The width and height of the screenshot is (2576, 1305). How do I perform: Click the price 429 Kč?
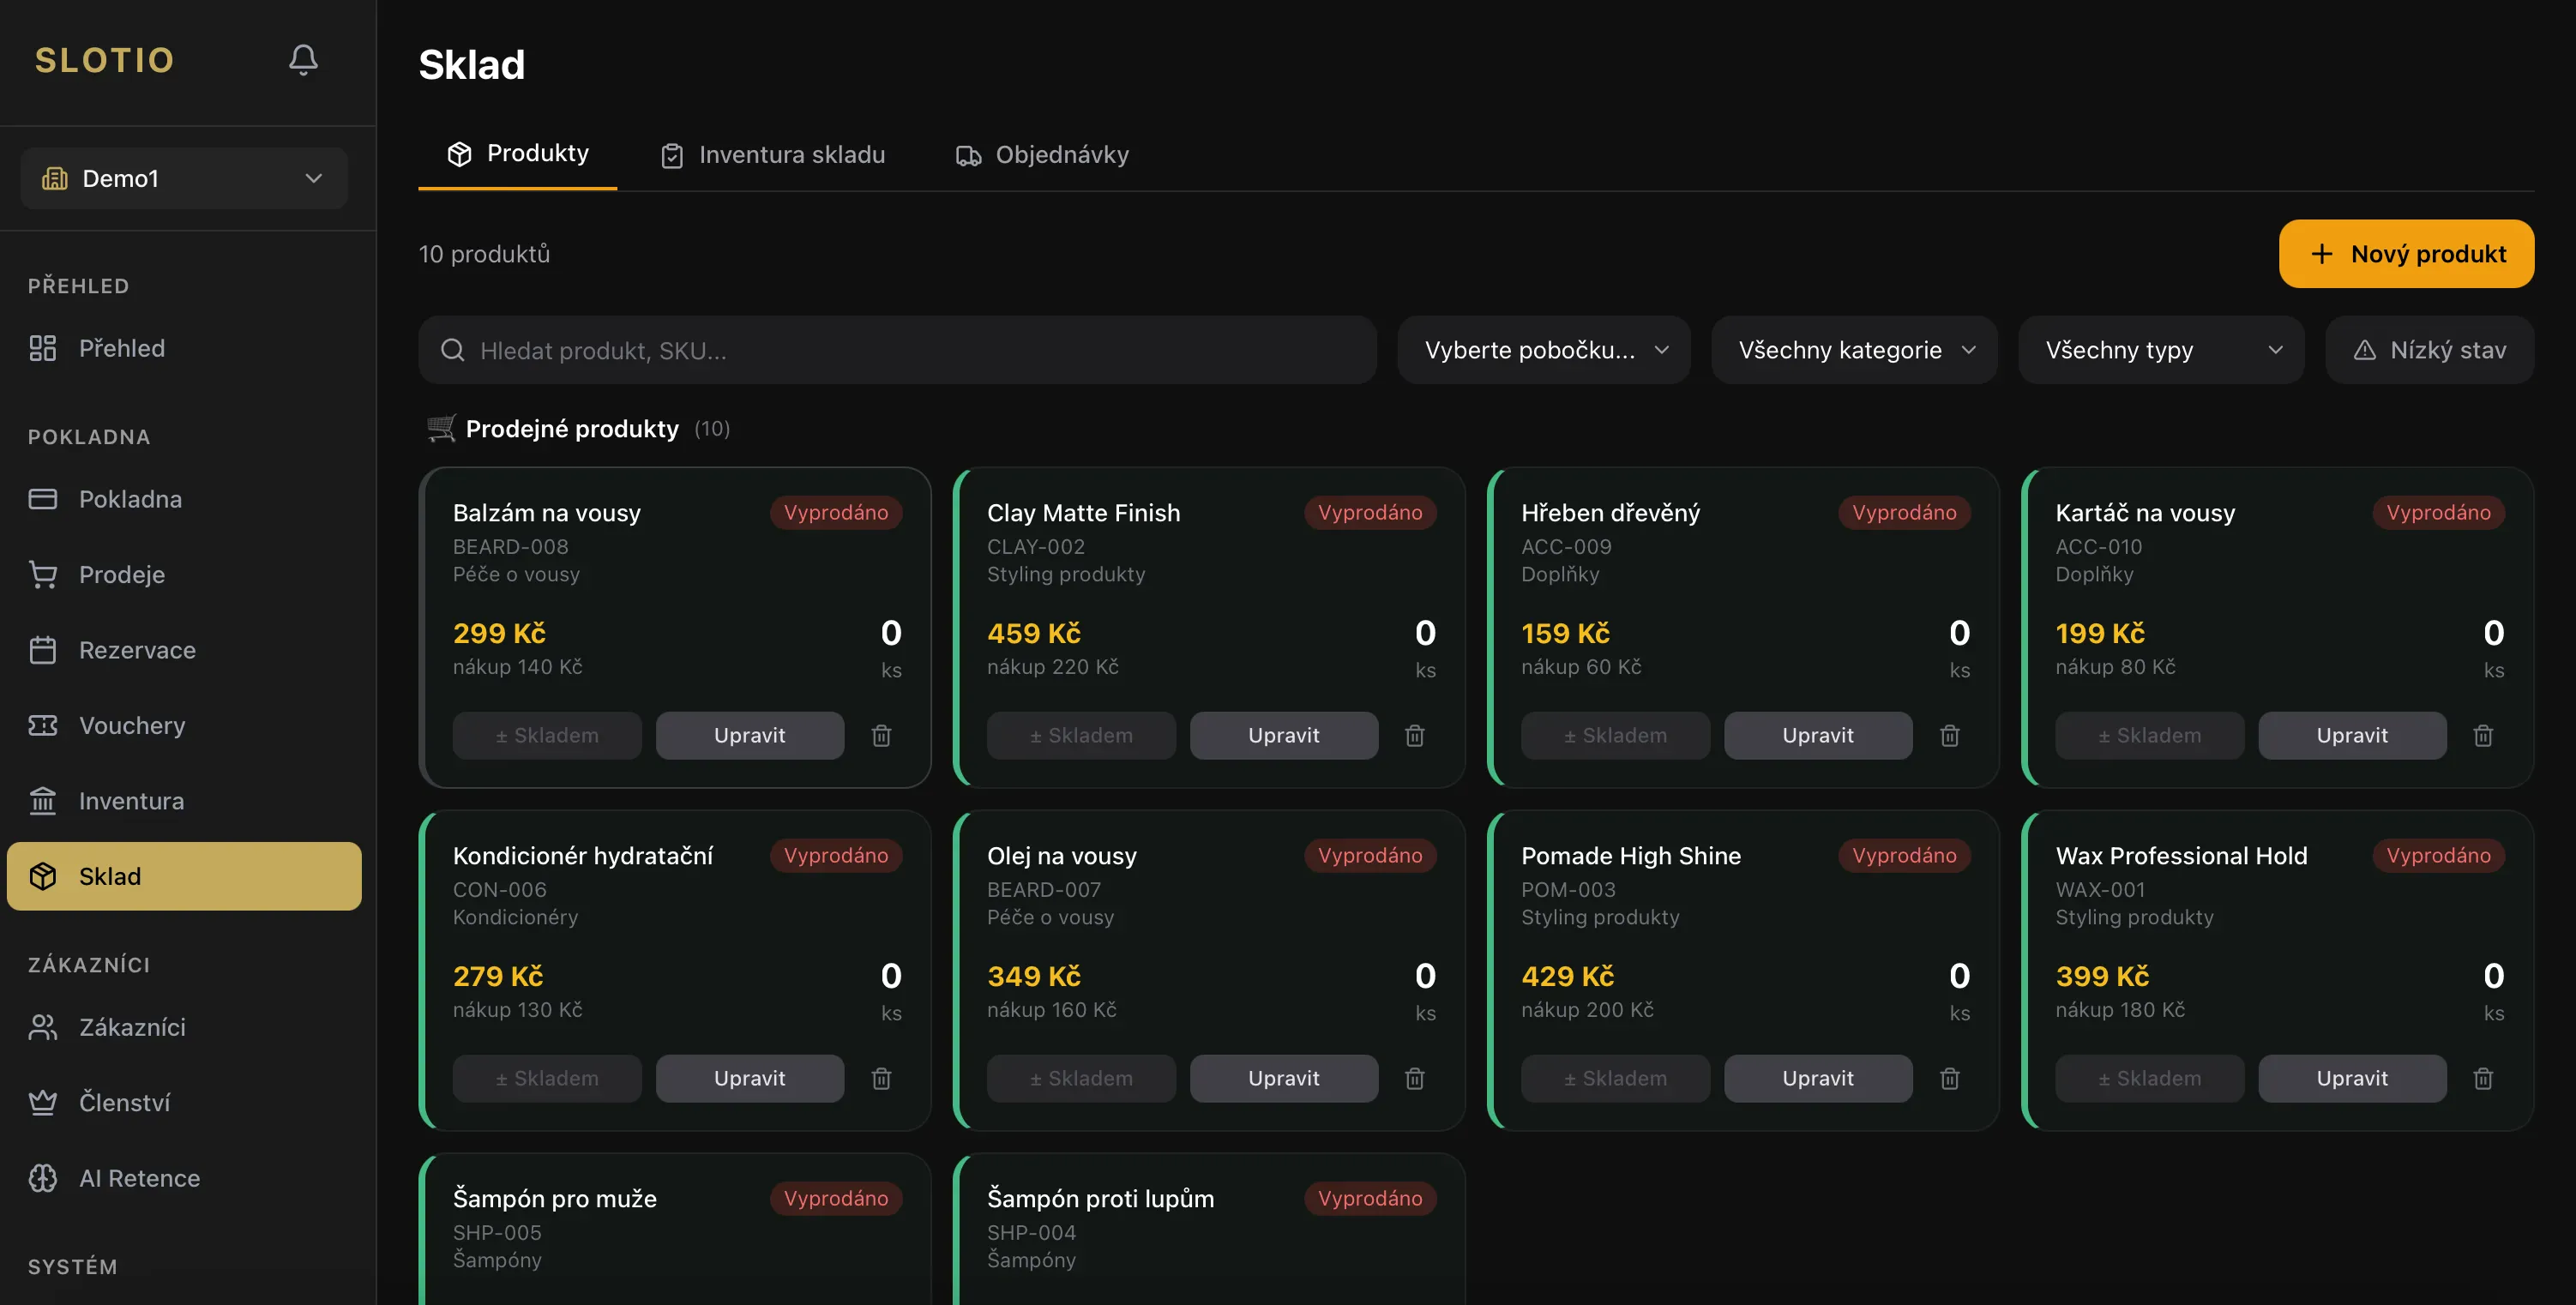tap(1567, 976)
